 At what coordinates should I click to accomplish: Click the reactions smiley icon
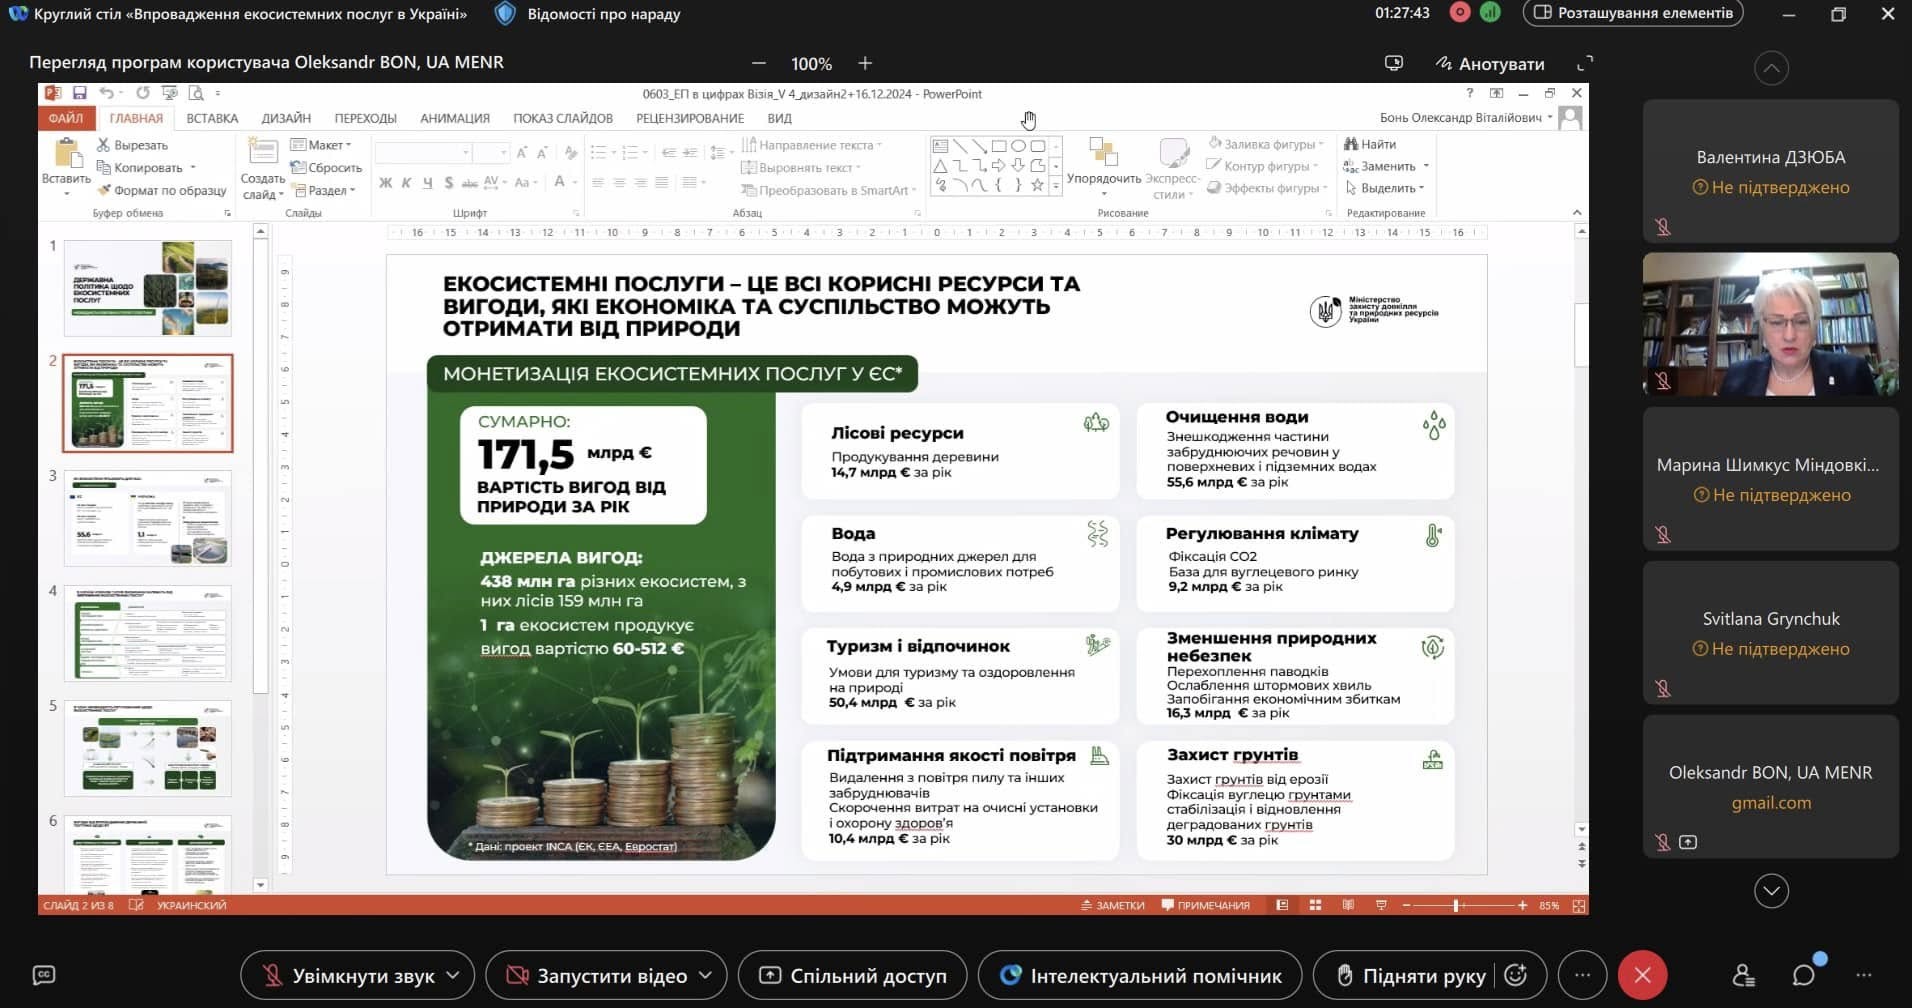1516,974
